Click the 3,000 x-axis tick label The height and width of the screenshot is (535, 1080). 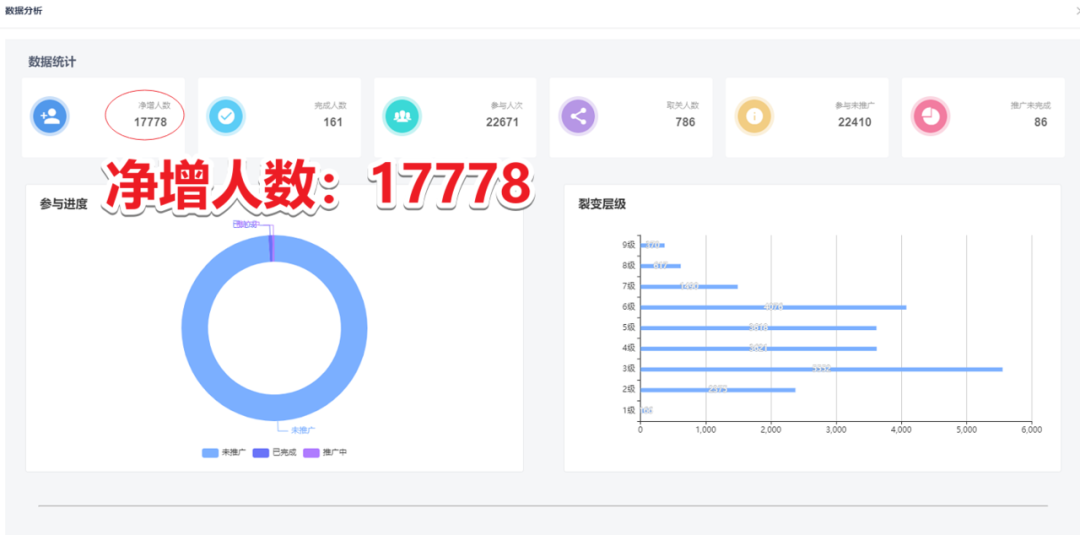click(835, 430)
